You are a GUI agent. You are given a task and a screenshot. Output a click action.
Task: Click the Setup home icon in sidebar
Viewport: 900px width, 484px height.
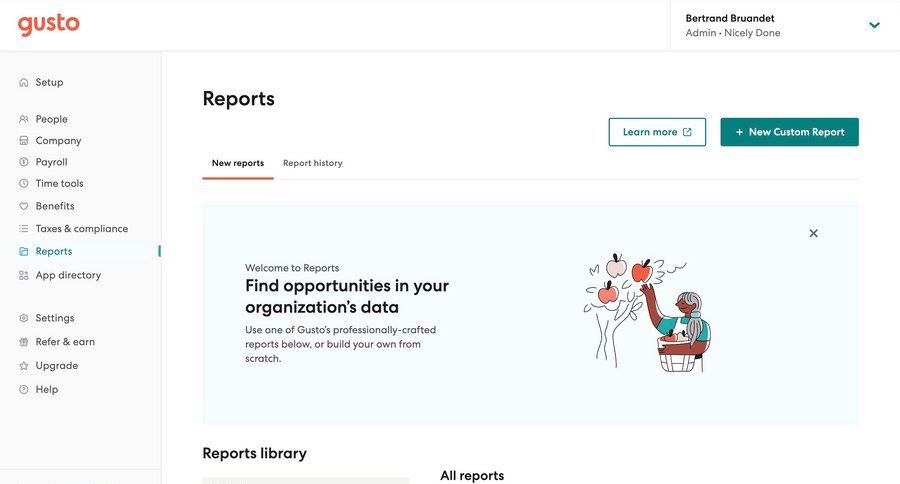click(24, 83)
